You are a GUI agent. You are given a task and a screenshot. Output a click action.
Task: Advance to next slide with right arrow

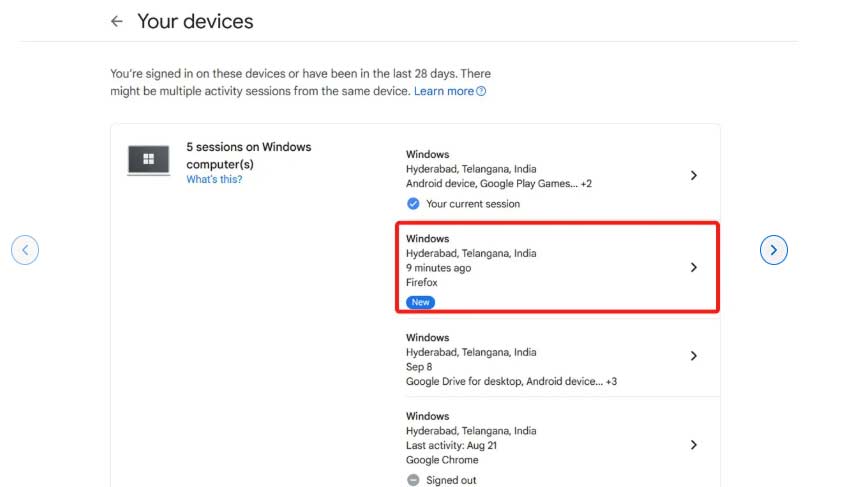pyautogui.click(x=774, y=250)
